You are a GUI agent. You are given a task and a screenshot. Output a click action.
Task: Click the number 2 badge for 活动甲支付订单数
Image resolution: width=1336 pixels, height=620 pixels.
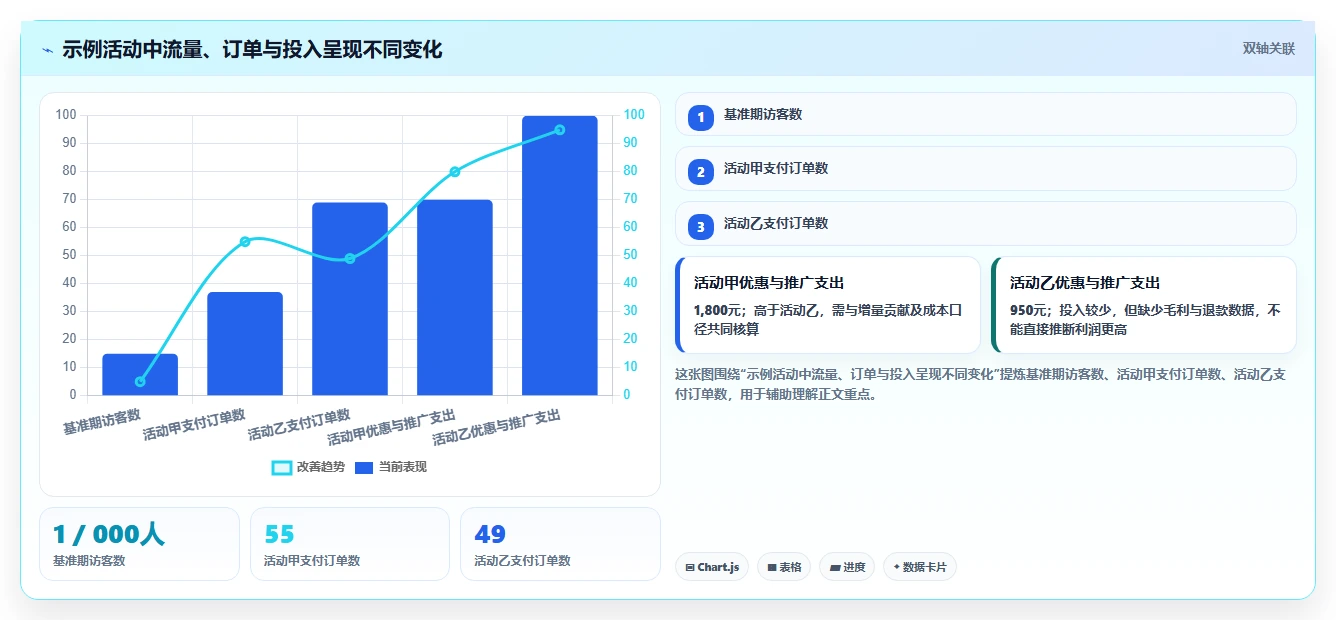701,172
